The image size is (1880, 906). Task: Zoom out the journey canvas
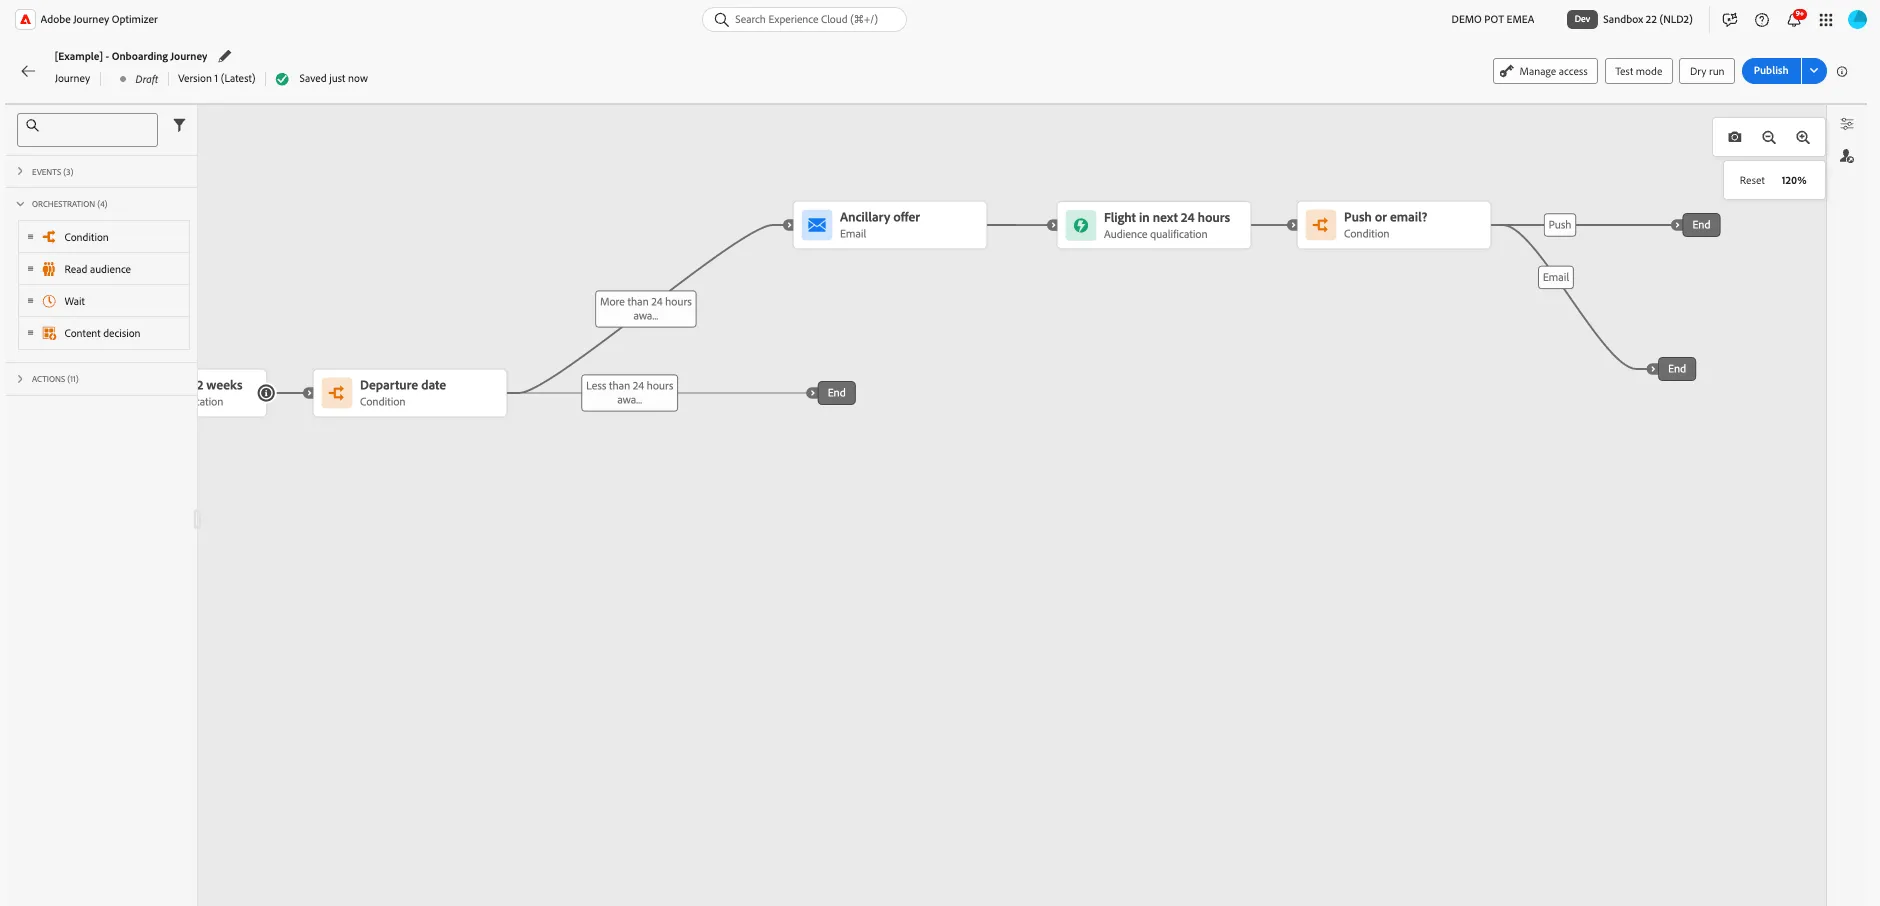tap(1769, 137)
